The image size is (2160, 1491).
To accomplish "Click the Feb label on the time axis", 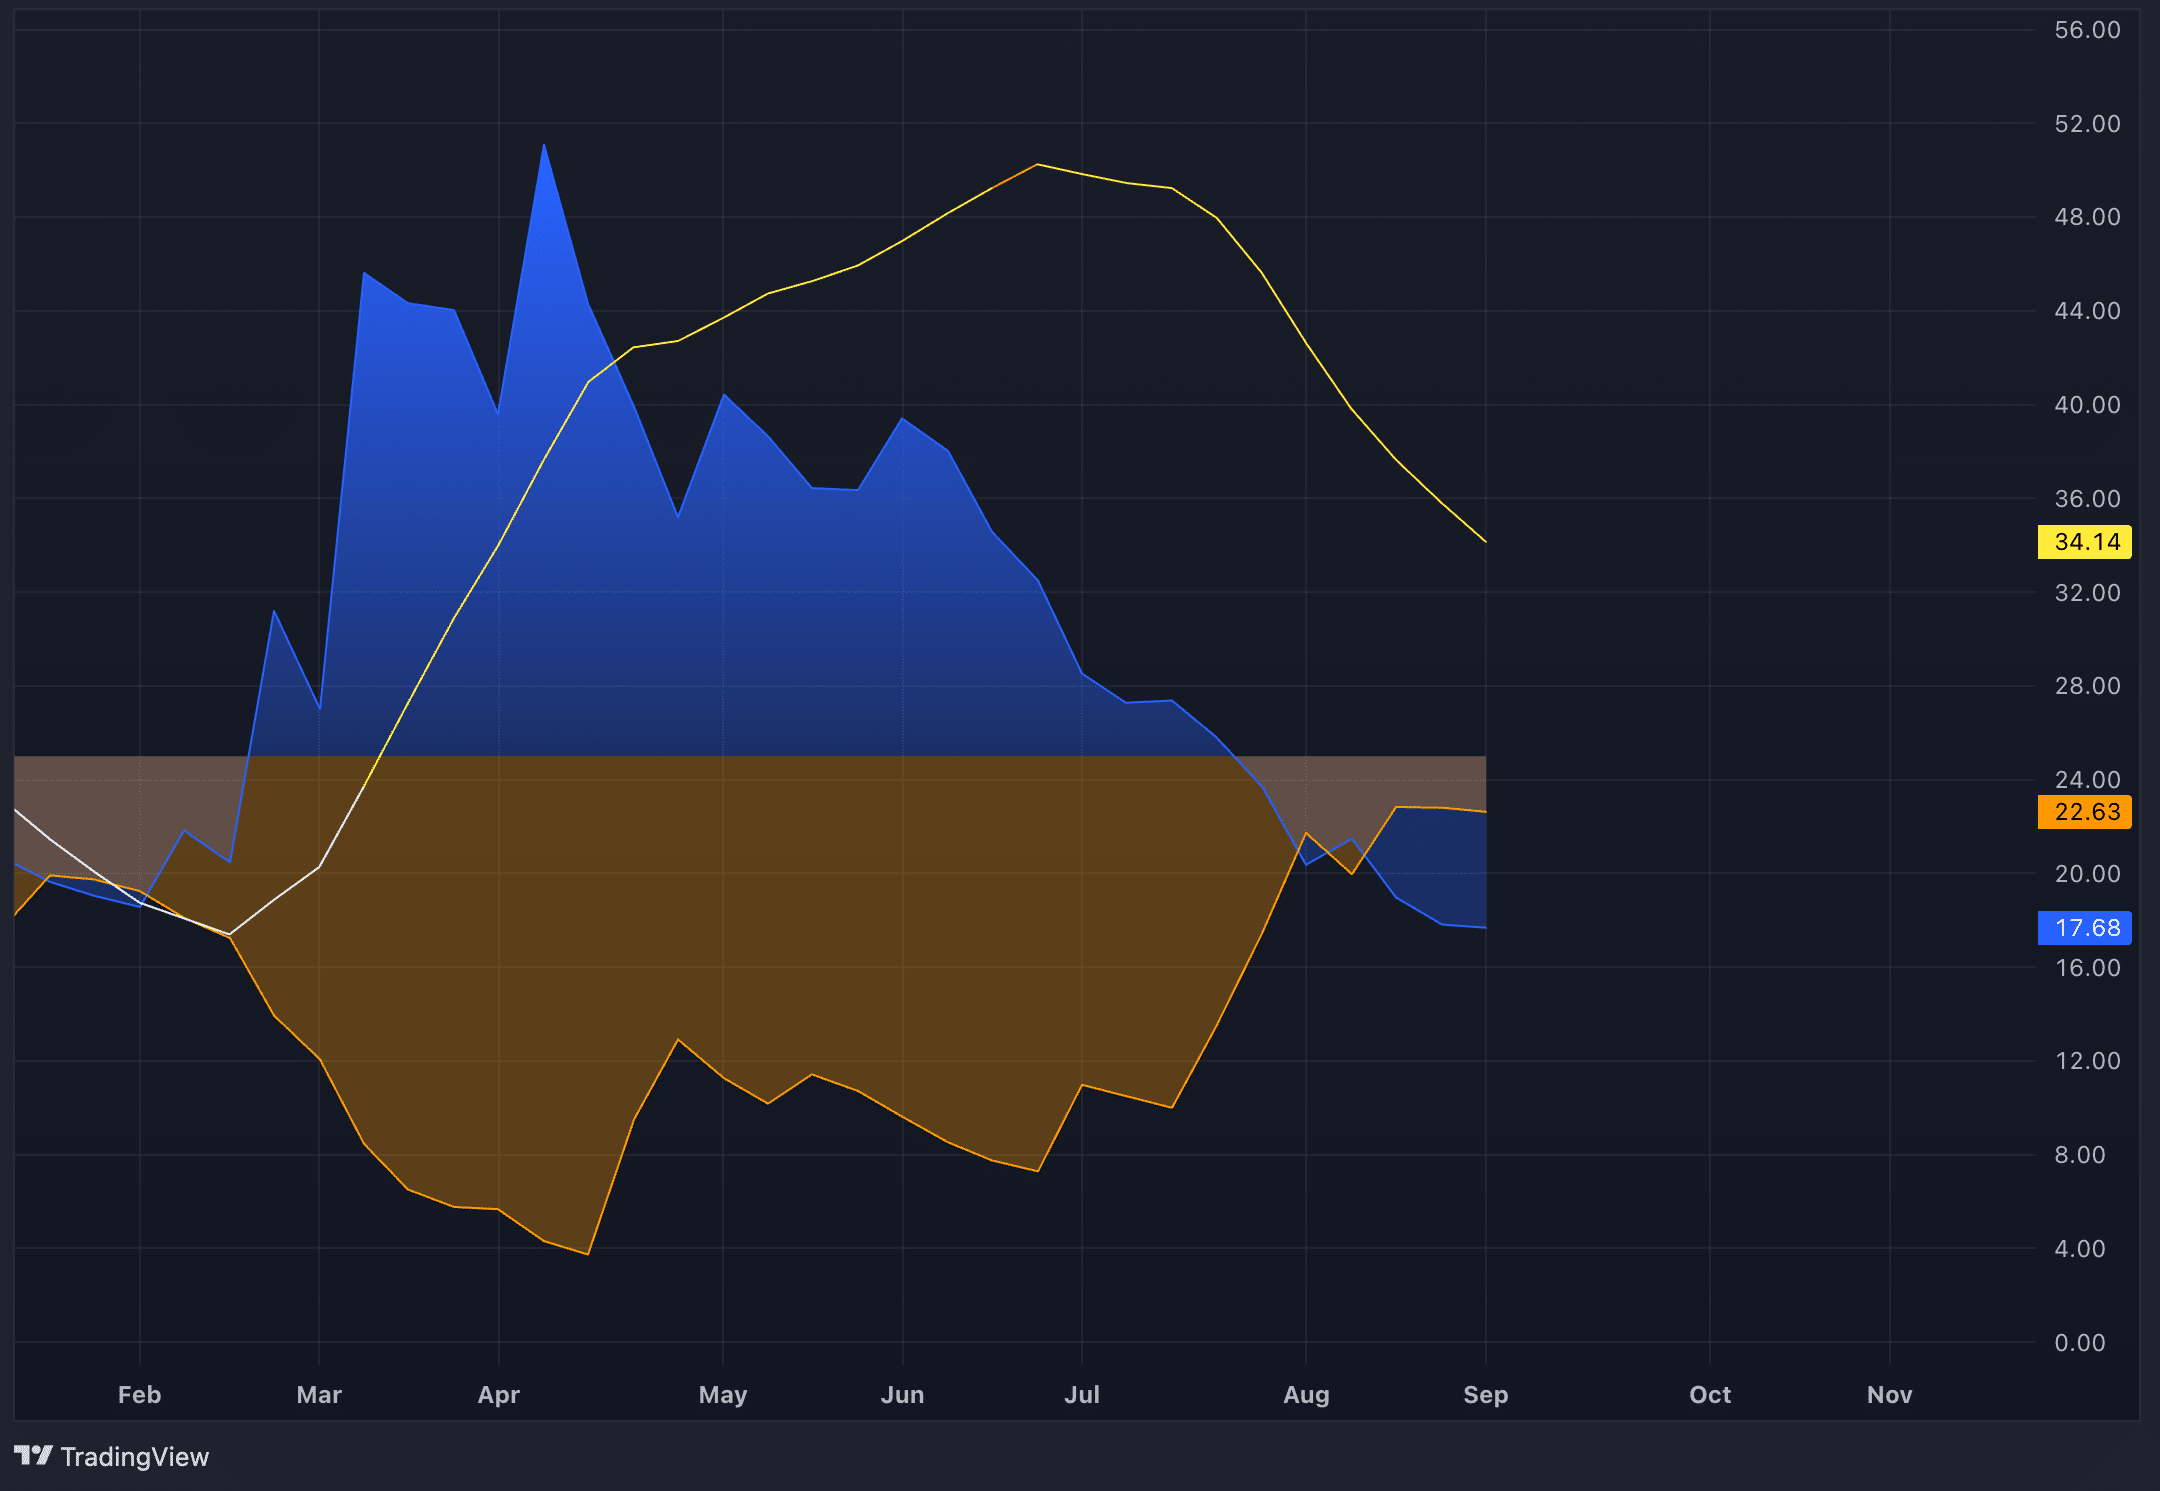I will pos(139,1394).
